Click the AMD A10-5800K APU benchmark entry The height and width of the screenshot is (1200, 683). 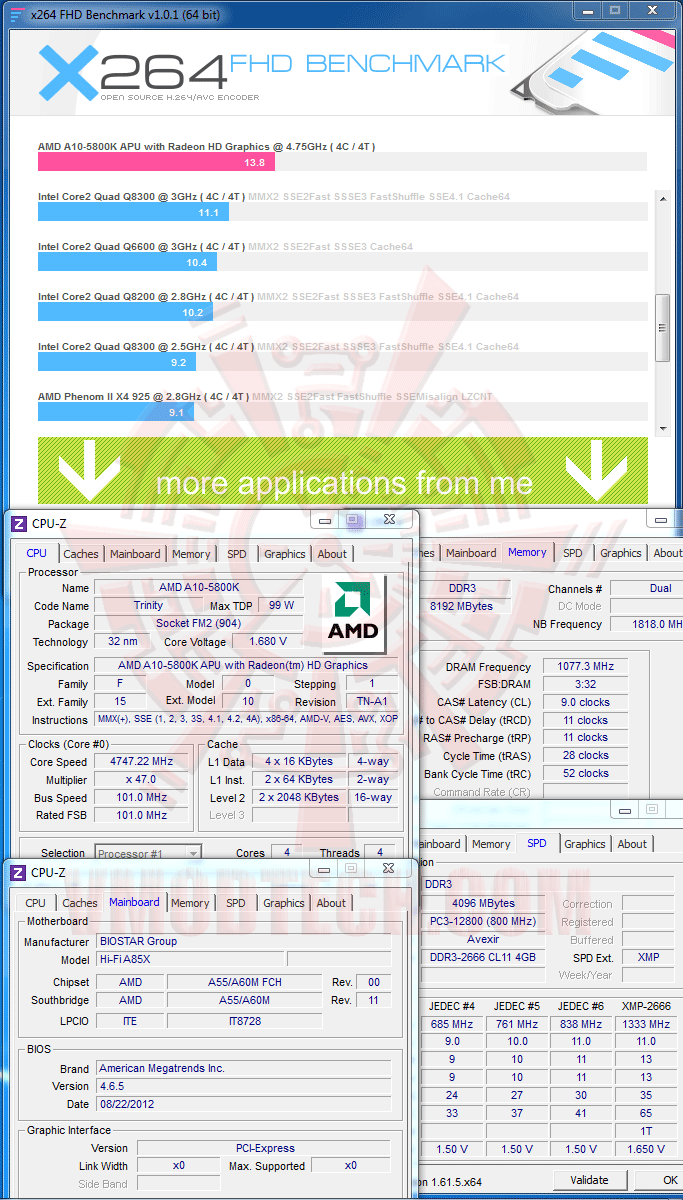pos(206,146)
